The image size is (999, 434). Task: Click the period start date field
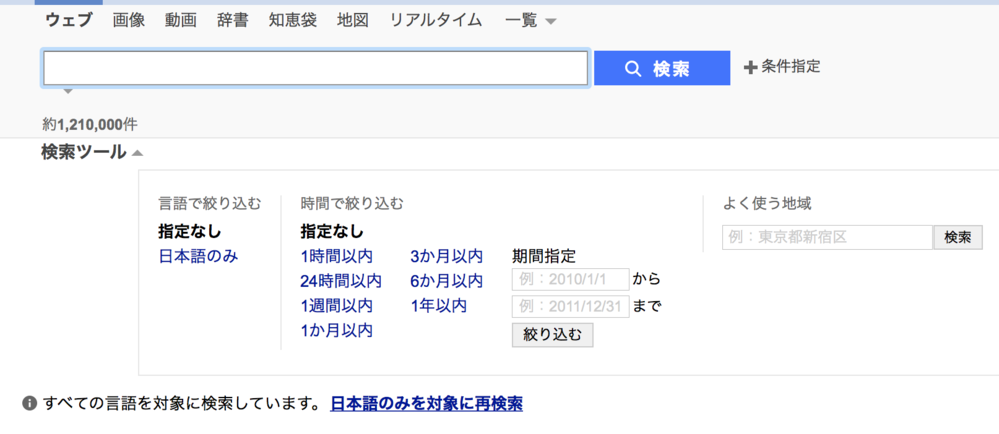click(x=570, y=279)
